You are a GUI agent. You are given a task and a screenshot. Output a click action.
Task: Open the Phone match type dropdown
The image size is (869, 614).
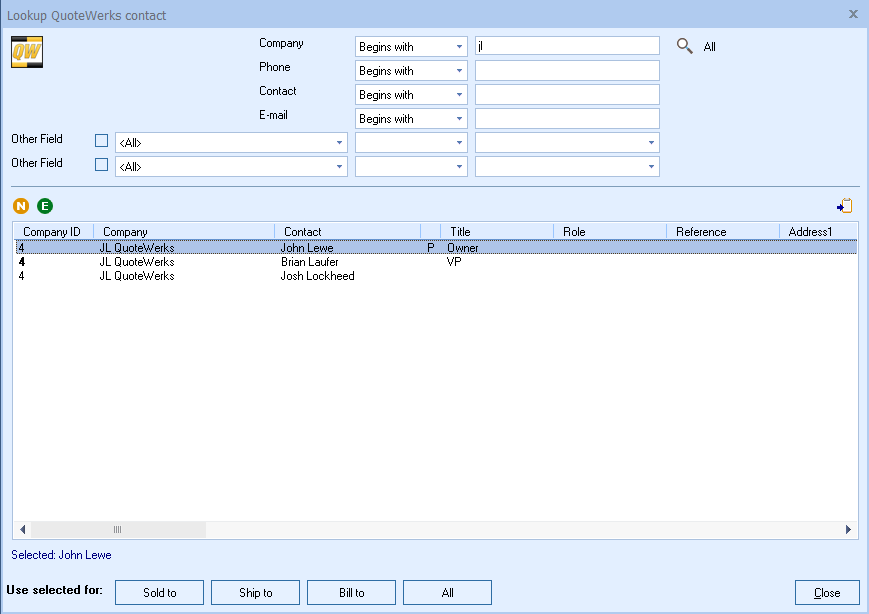[411, 70]
